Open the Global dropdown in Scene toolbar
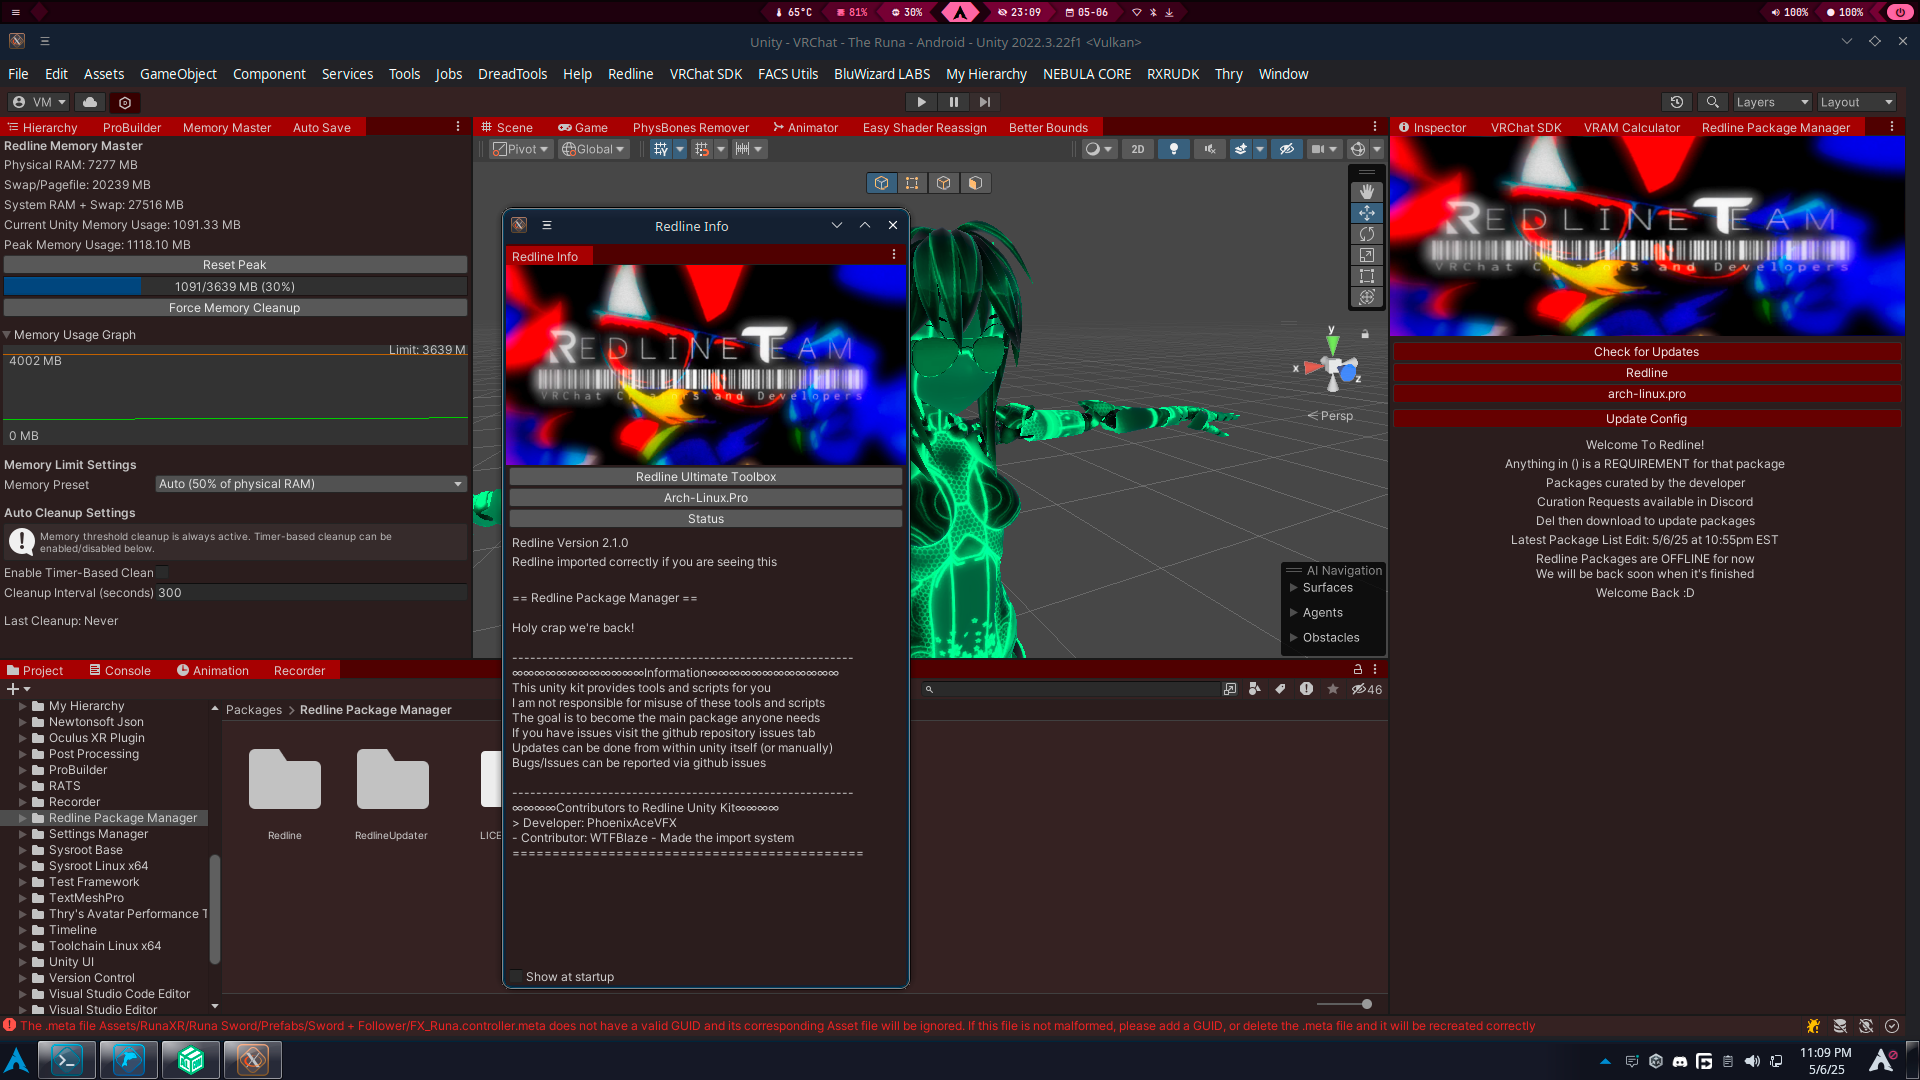The height and width of the screenshot is (1080, 1920). 593,149
